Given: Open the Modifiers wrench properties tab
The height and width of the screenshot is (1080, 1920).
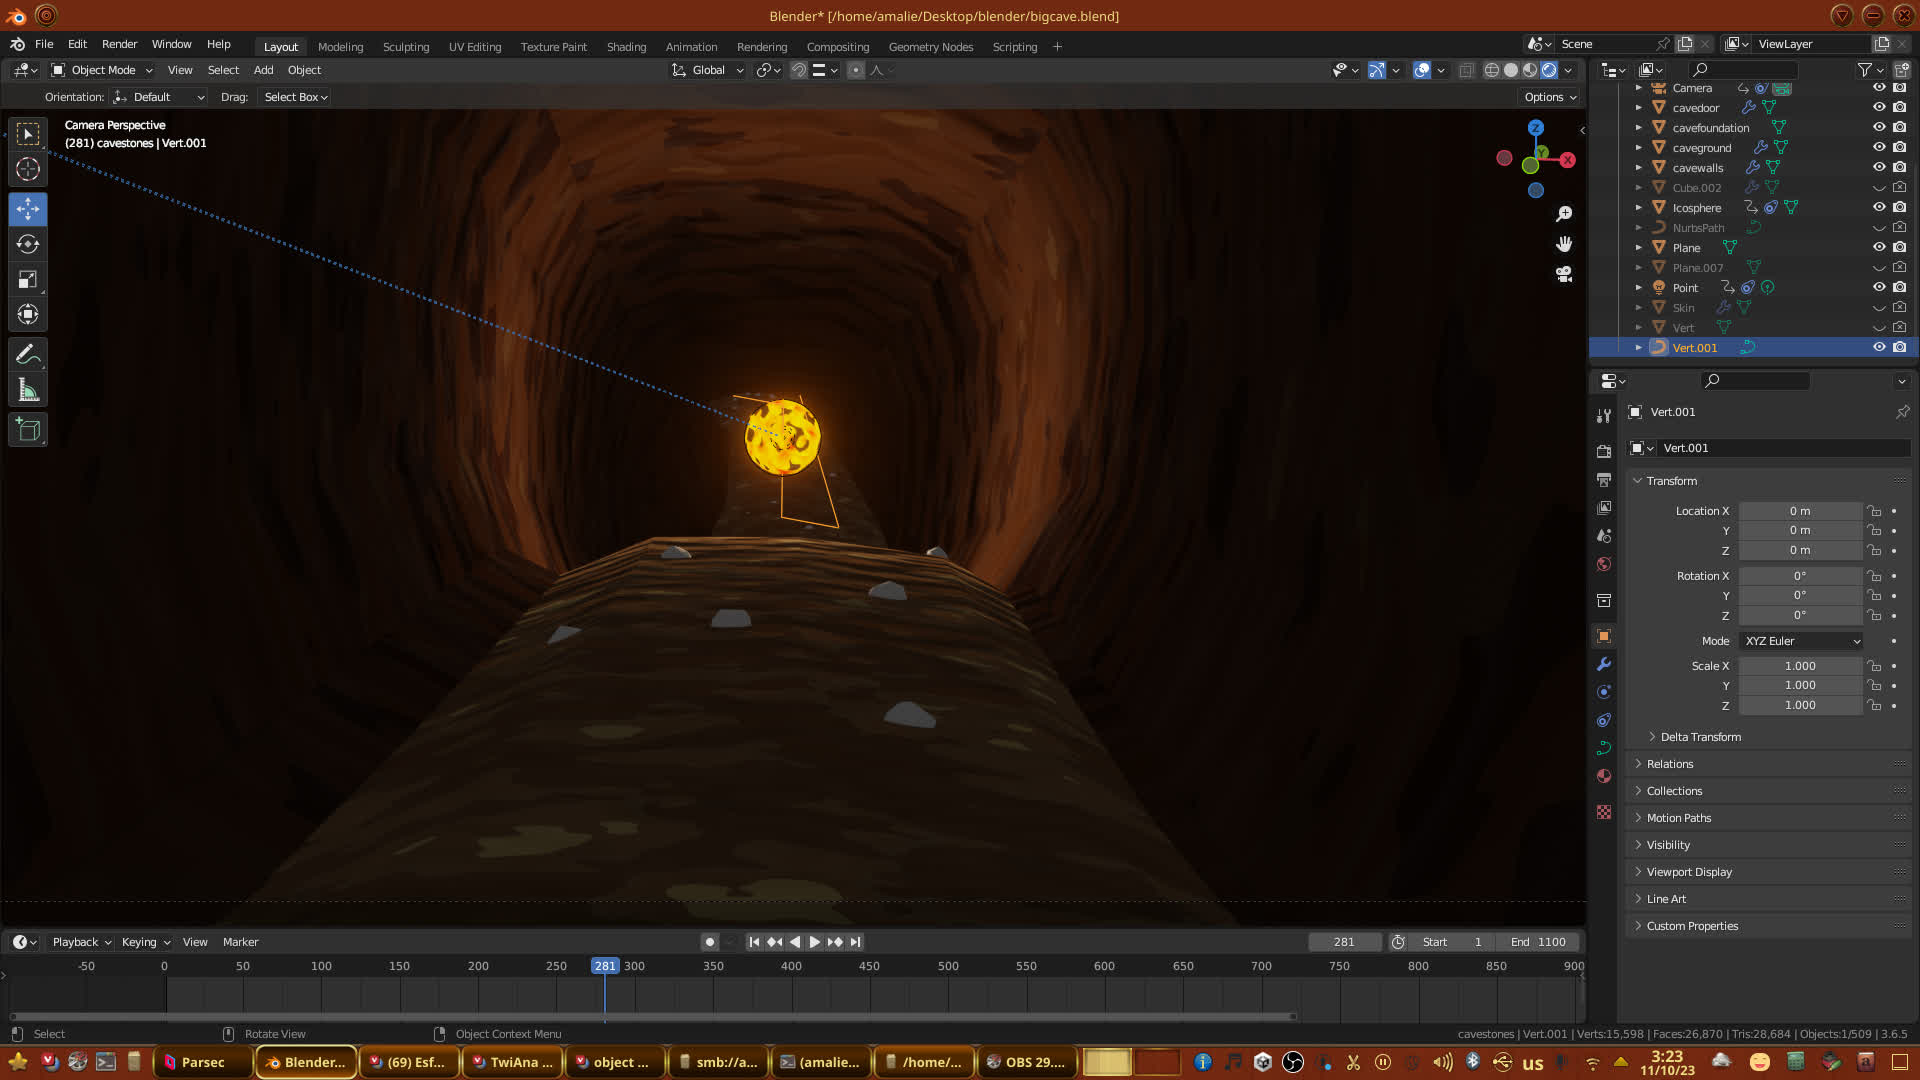Looking at the screenshot, I should [1604, 664].
